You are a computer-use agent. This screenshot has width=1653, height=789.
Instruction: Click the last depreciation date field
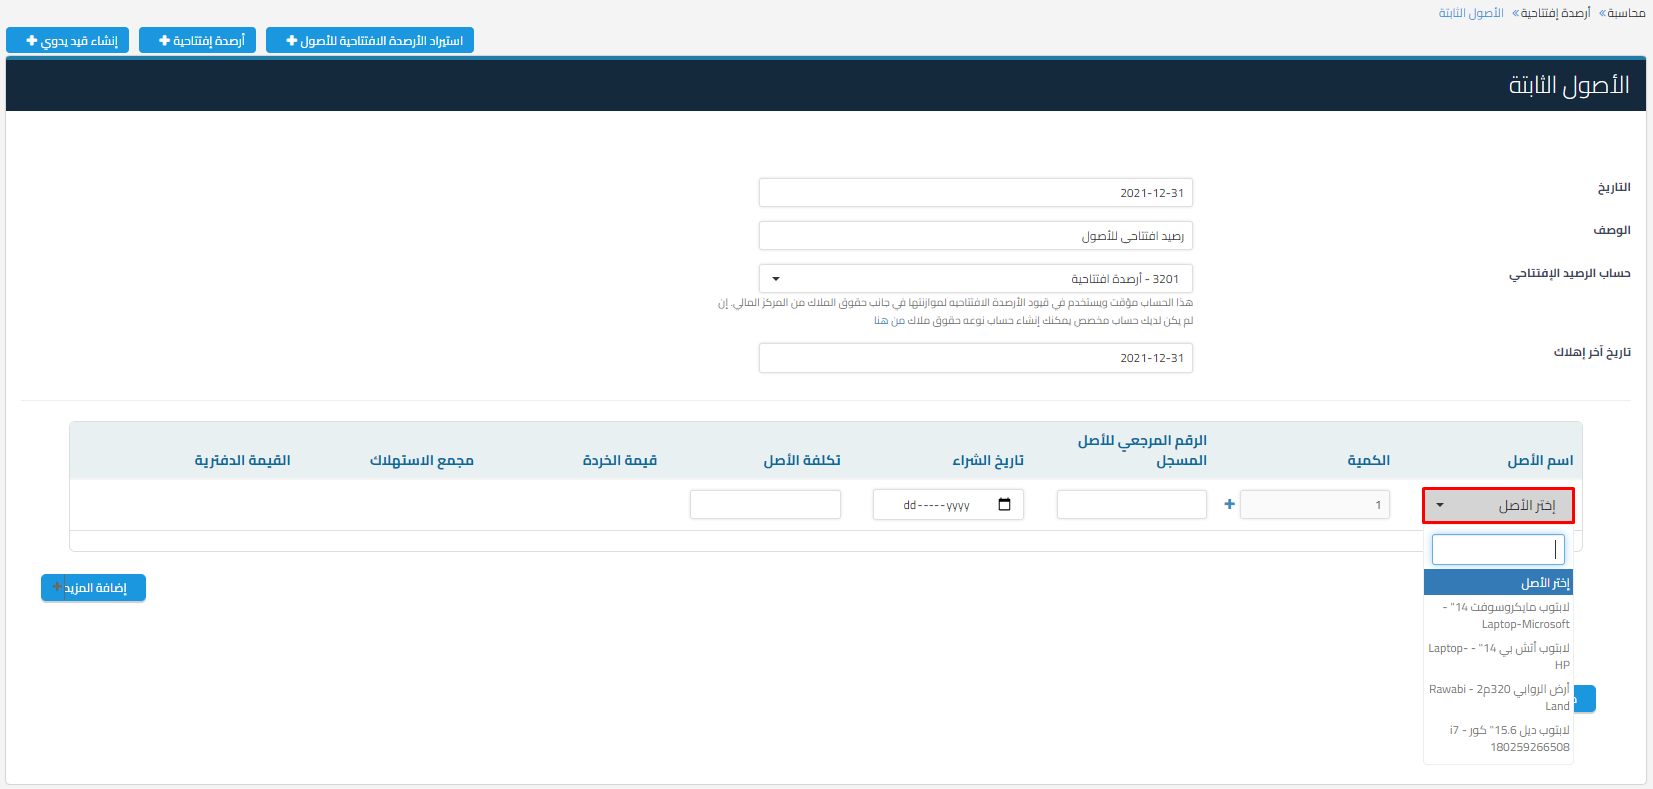(x=975, y=358)
